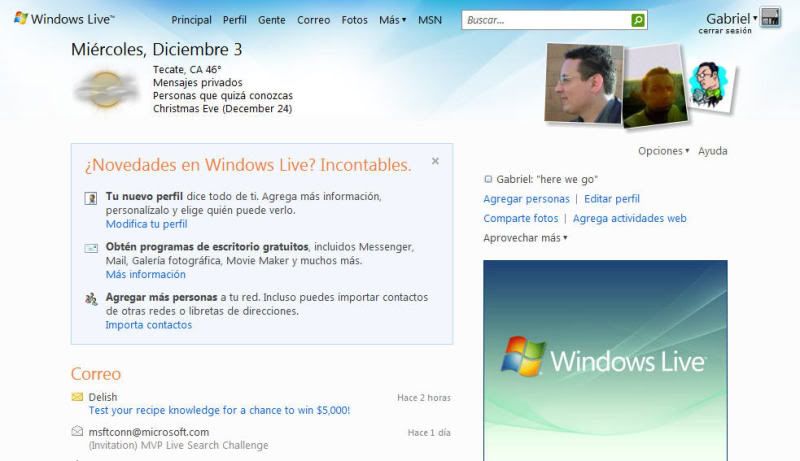Click the green search magnifier button
The height and width of the screenshot is (461, 800).
tap(638, 20)
